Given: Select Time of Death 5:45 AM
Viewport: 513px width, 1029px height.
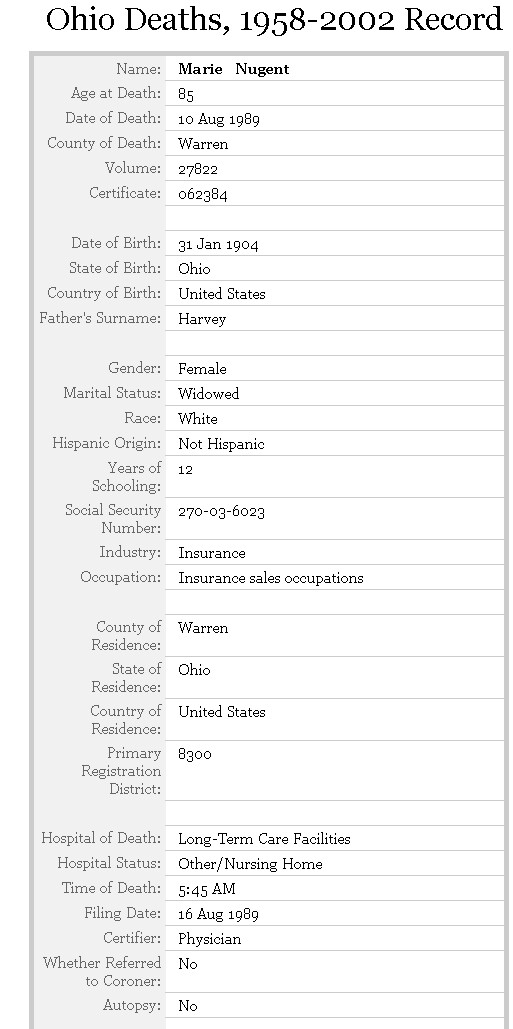Looking at the screenshot, I should 207,889.
